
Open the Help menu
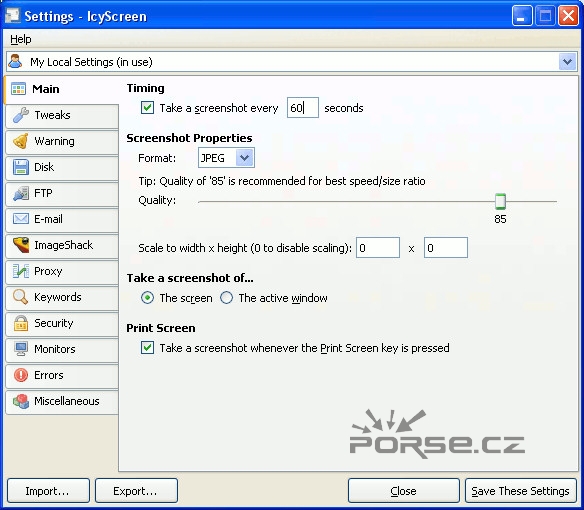point(21,39)
